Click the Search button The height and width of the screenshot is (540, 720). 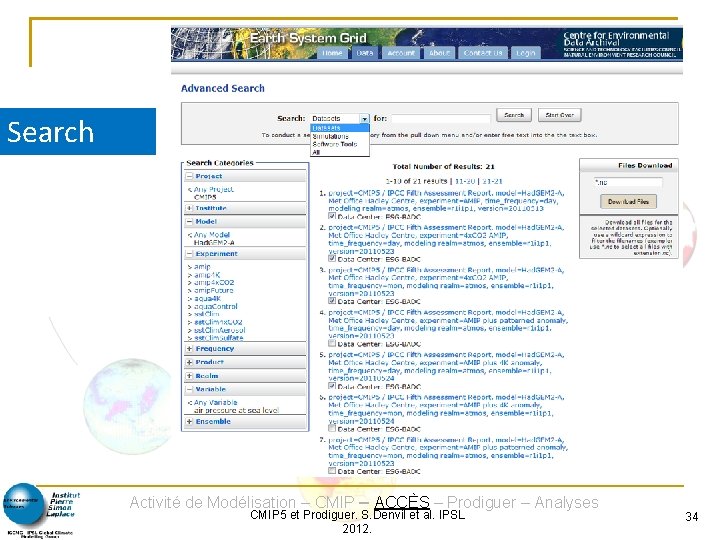pos(514,115)
